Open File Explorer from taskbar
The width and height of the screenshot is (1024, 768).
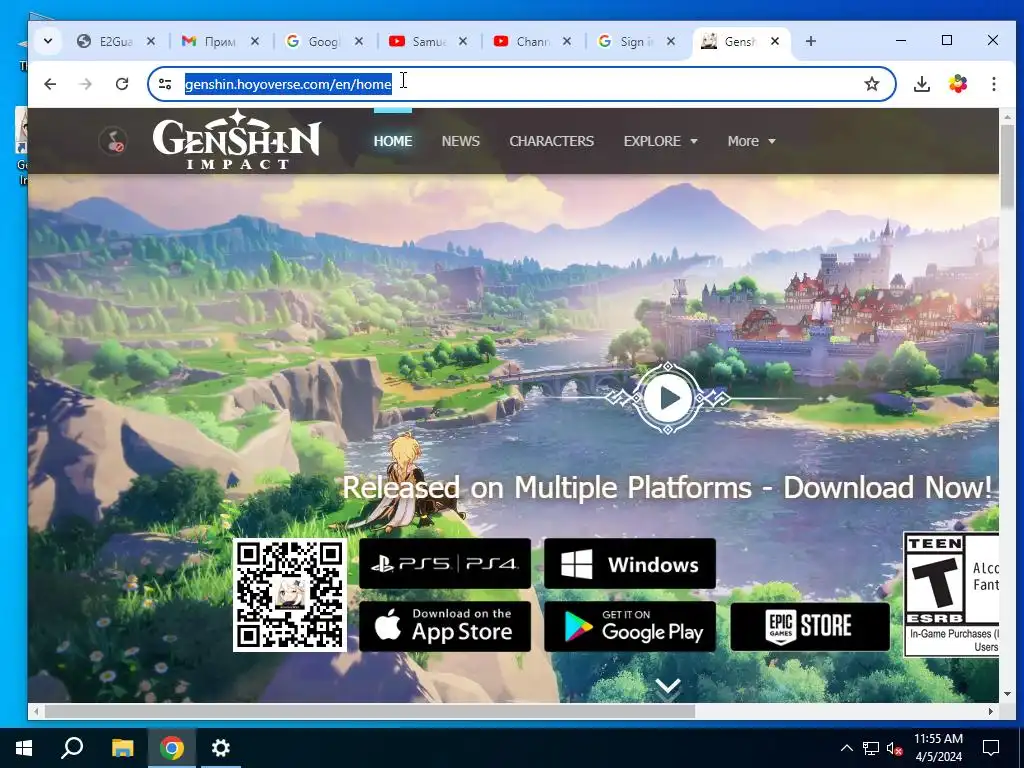pyautogui.click(x=122, y=748)
